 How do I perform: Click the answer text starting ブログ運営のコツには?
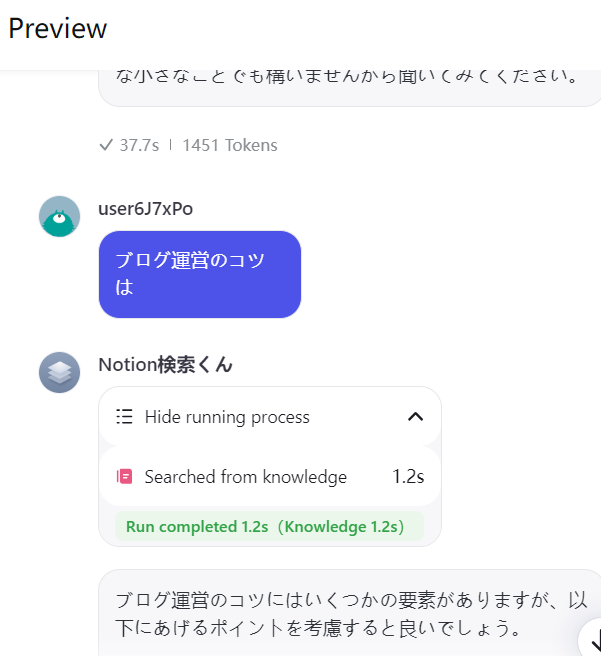point(351,614)
